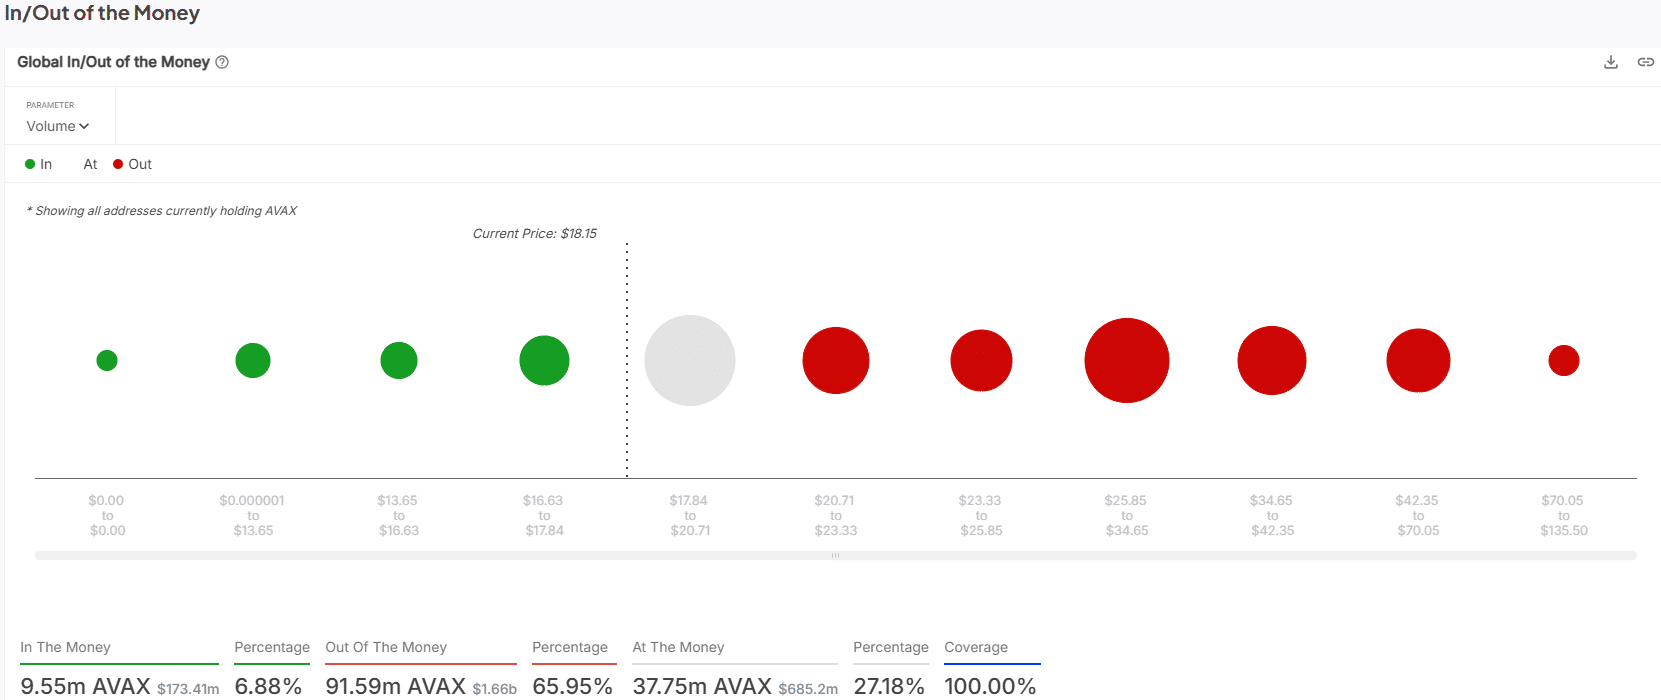This screenshot has width=1661, height=700.
Task: Toggle the red Out legend item
Action: (132, 164)
